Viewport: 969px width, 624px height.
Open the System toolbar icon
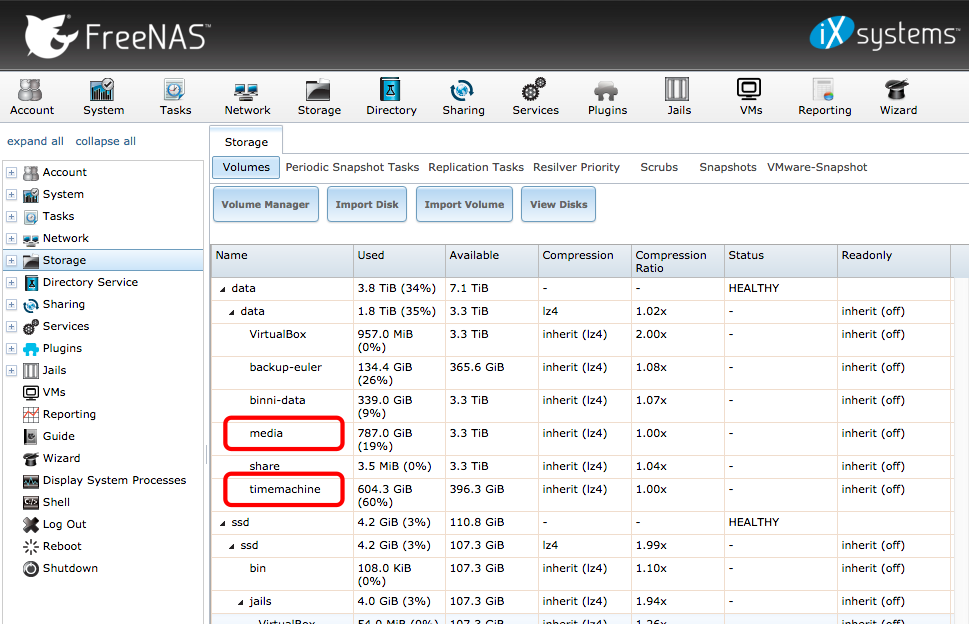pyautogui.click(x=103, y=98)
